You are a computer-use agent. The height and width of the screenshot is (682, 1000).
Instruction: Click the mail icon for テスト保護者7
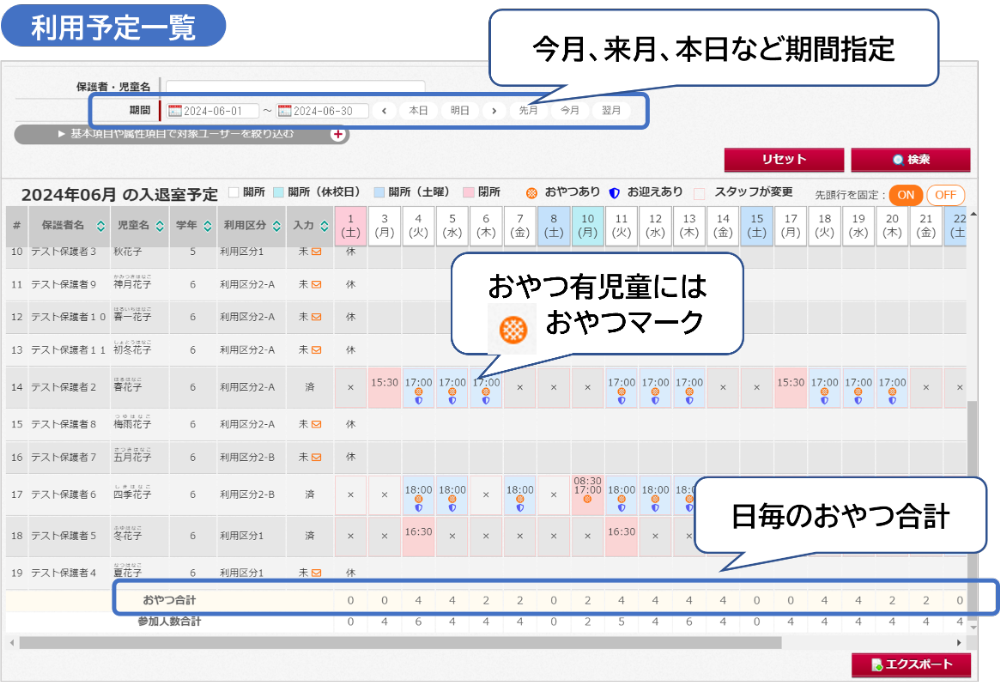point(316,457)
